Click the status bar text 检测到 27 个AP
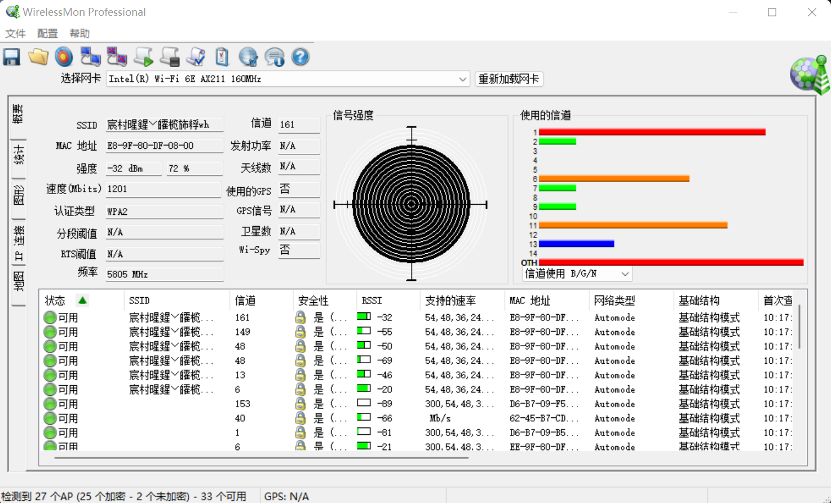This screenshot has height=504, width=832. (x=124, y=497)
